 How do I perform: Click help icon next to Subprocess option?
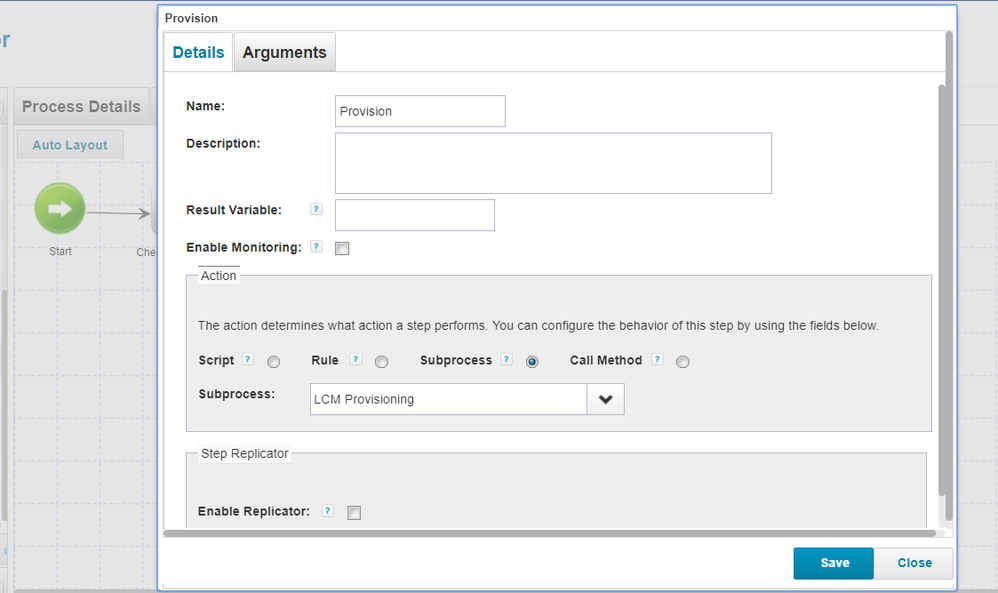pyautogui.click(x=506, y=360)
